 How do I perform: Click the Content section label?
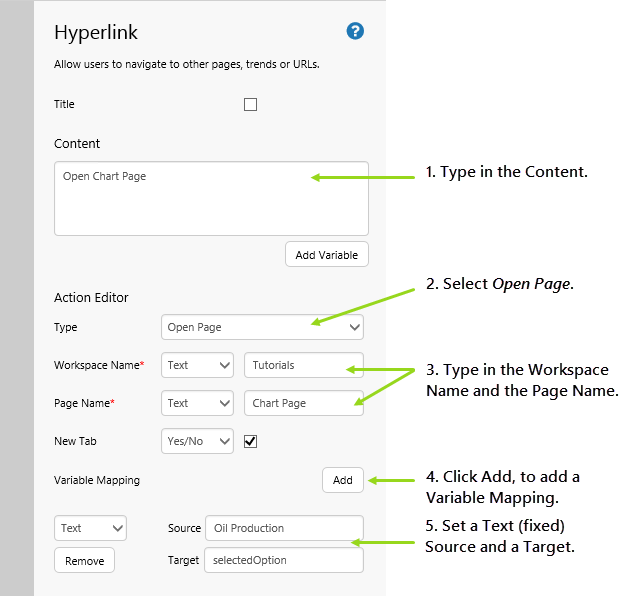(77, 144)
